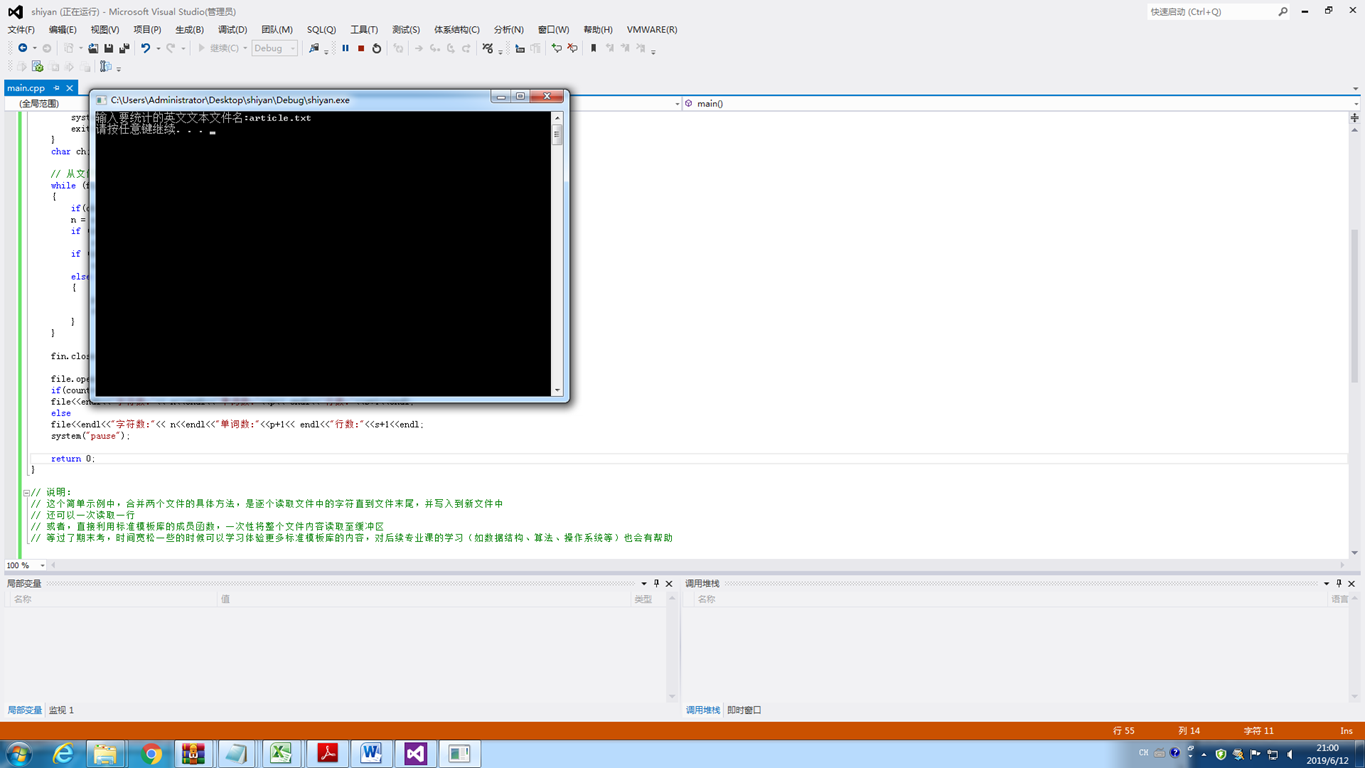The width and height of the screenshot is (1365, 768).
Task: Switch to the 即时窗口 tab
Action: coord(744,710)
